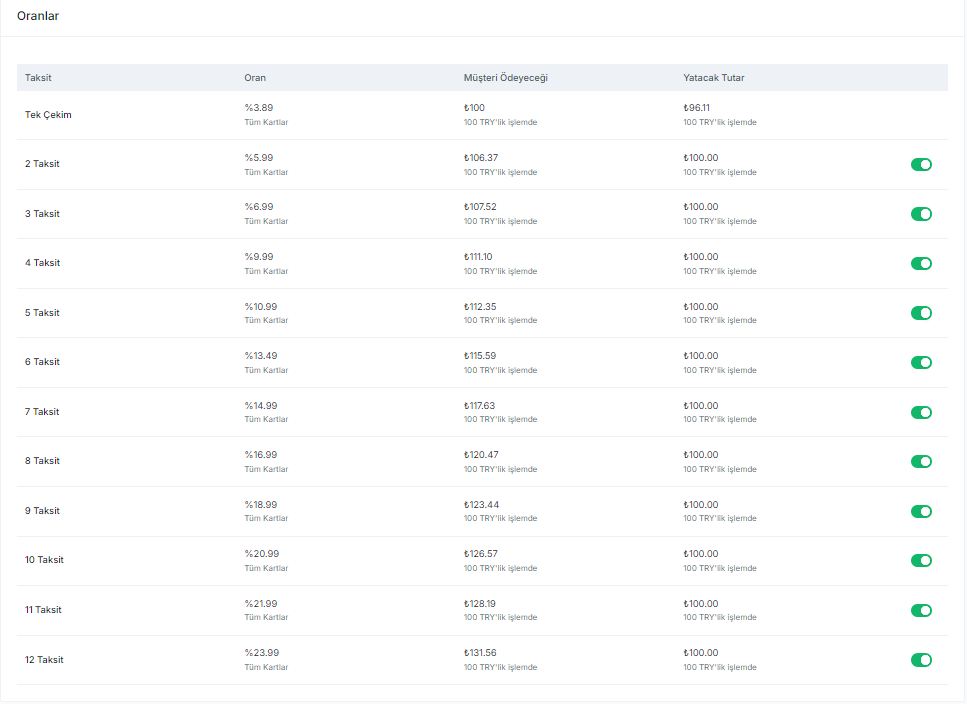This screenshot has width=967, height=704.
Task: Click the ₺100 Tek Çekim customer amount
Action: pos(474,108)
